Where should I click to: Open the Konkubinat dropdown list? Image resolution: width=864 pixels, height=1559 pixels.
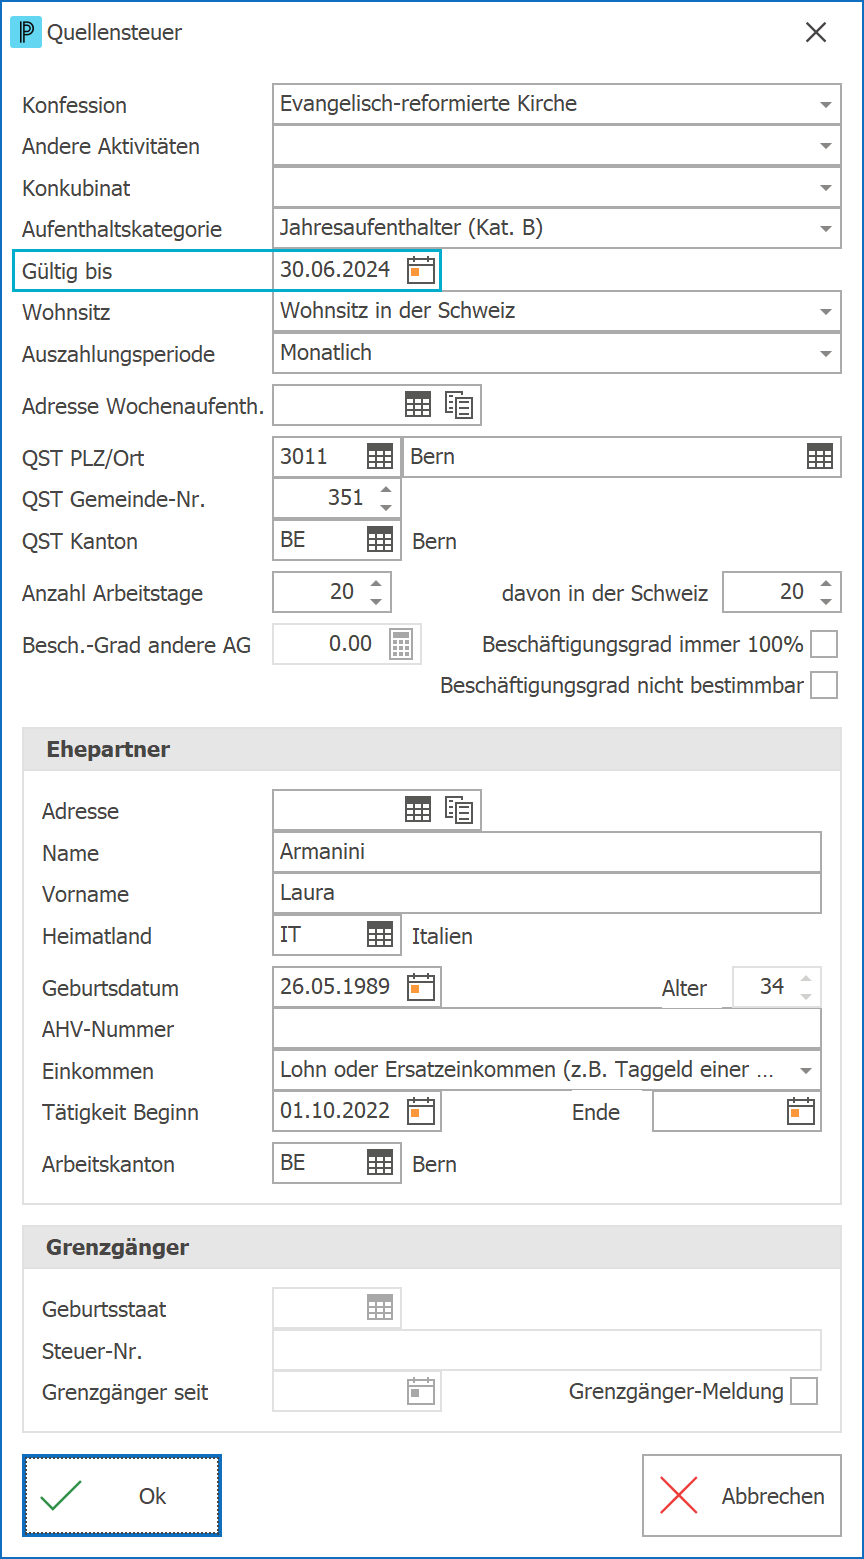pyautogui.click(x=826, y=187)
